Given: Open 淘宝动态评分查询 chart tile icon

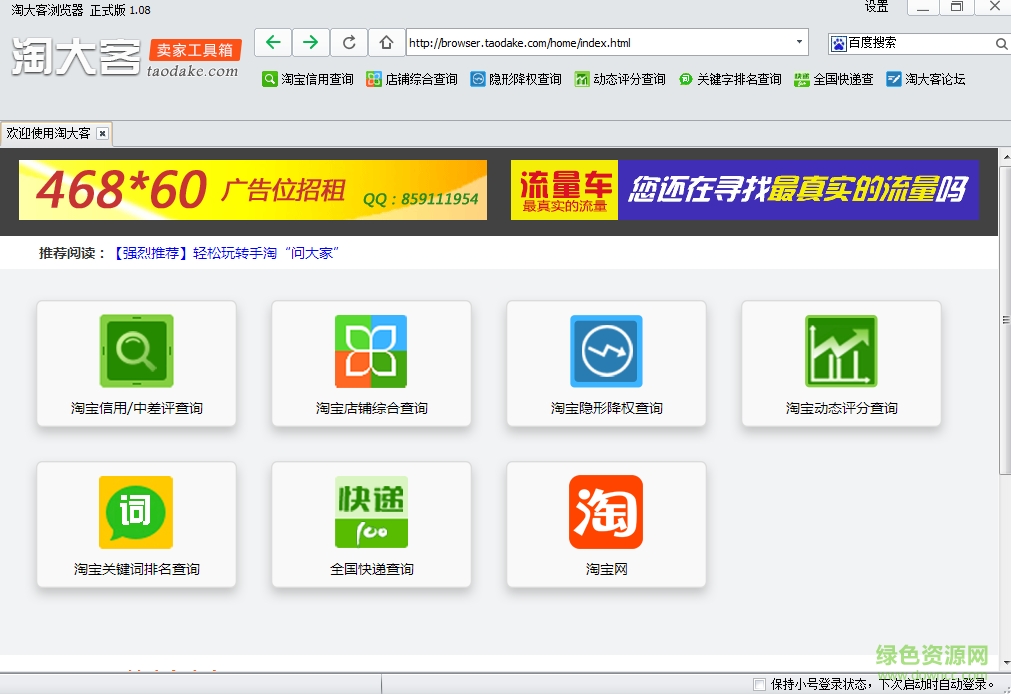Looking at the screenshot, I should 841,351.
